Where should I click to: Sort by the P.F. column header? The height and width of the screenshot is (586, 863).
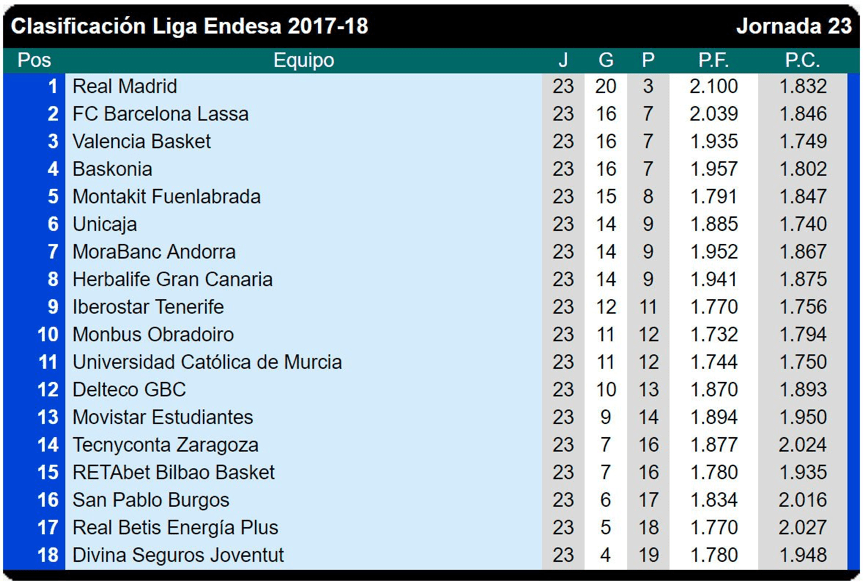click(713, 61)
